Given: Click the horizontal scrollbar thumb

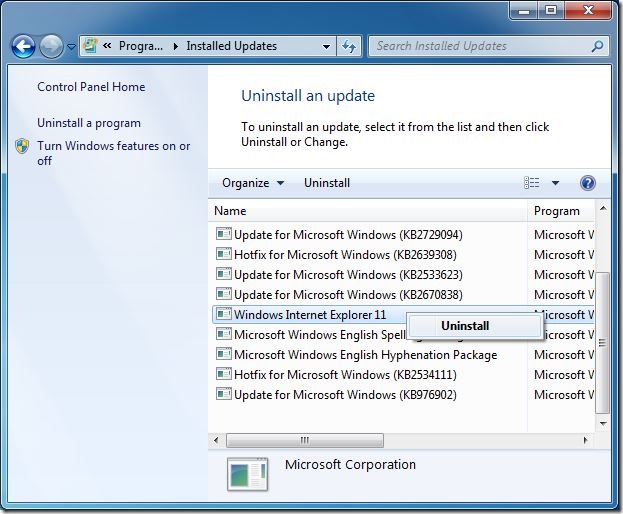Looking at the screenshot, I should click(305, 440).
